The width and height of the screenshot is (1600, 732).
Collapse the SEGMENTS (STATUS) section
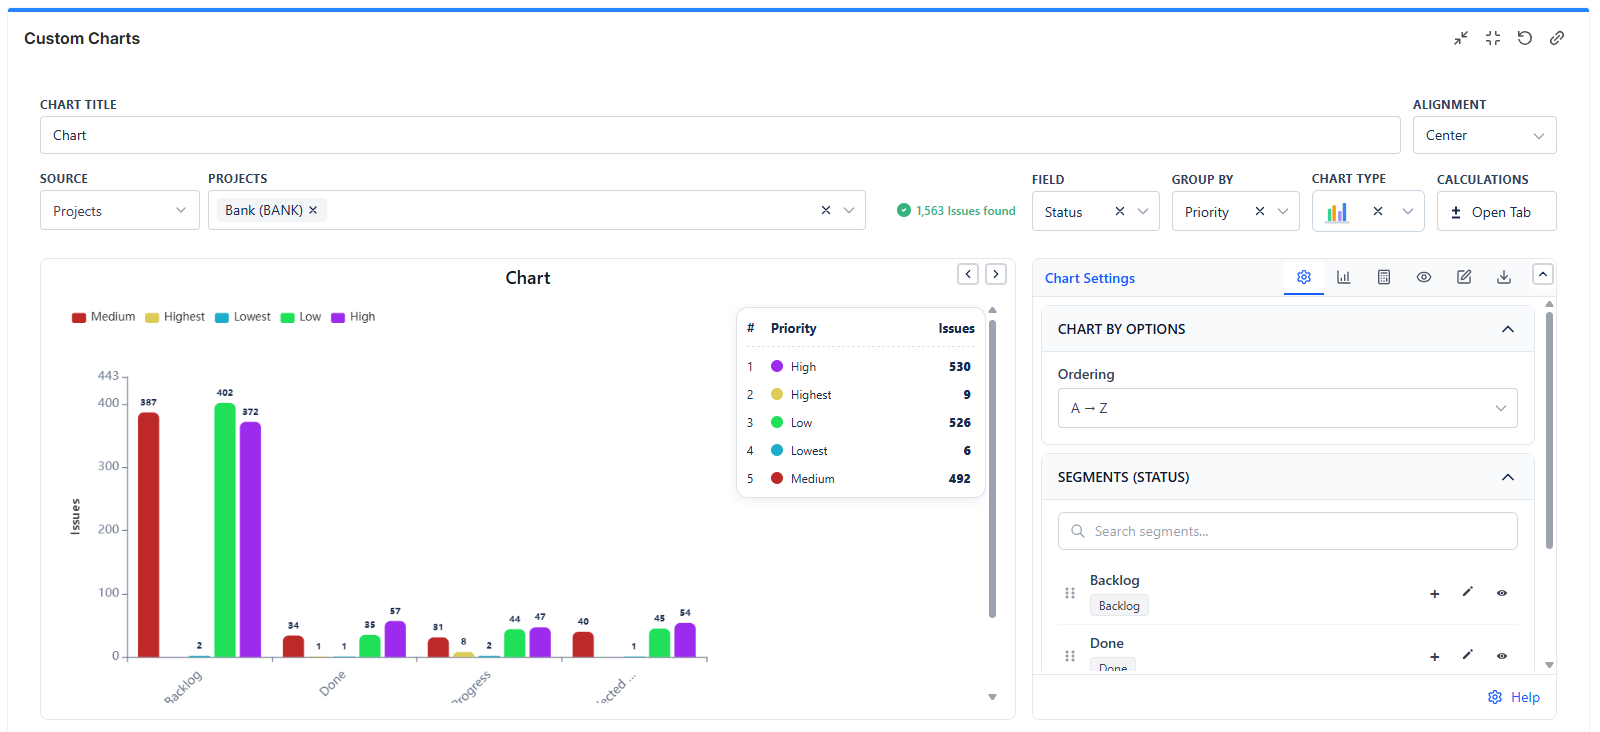pos(1508,477)
